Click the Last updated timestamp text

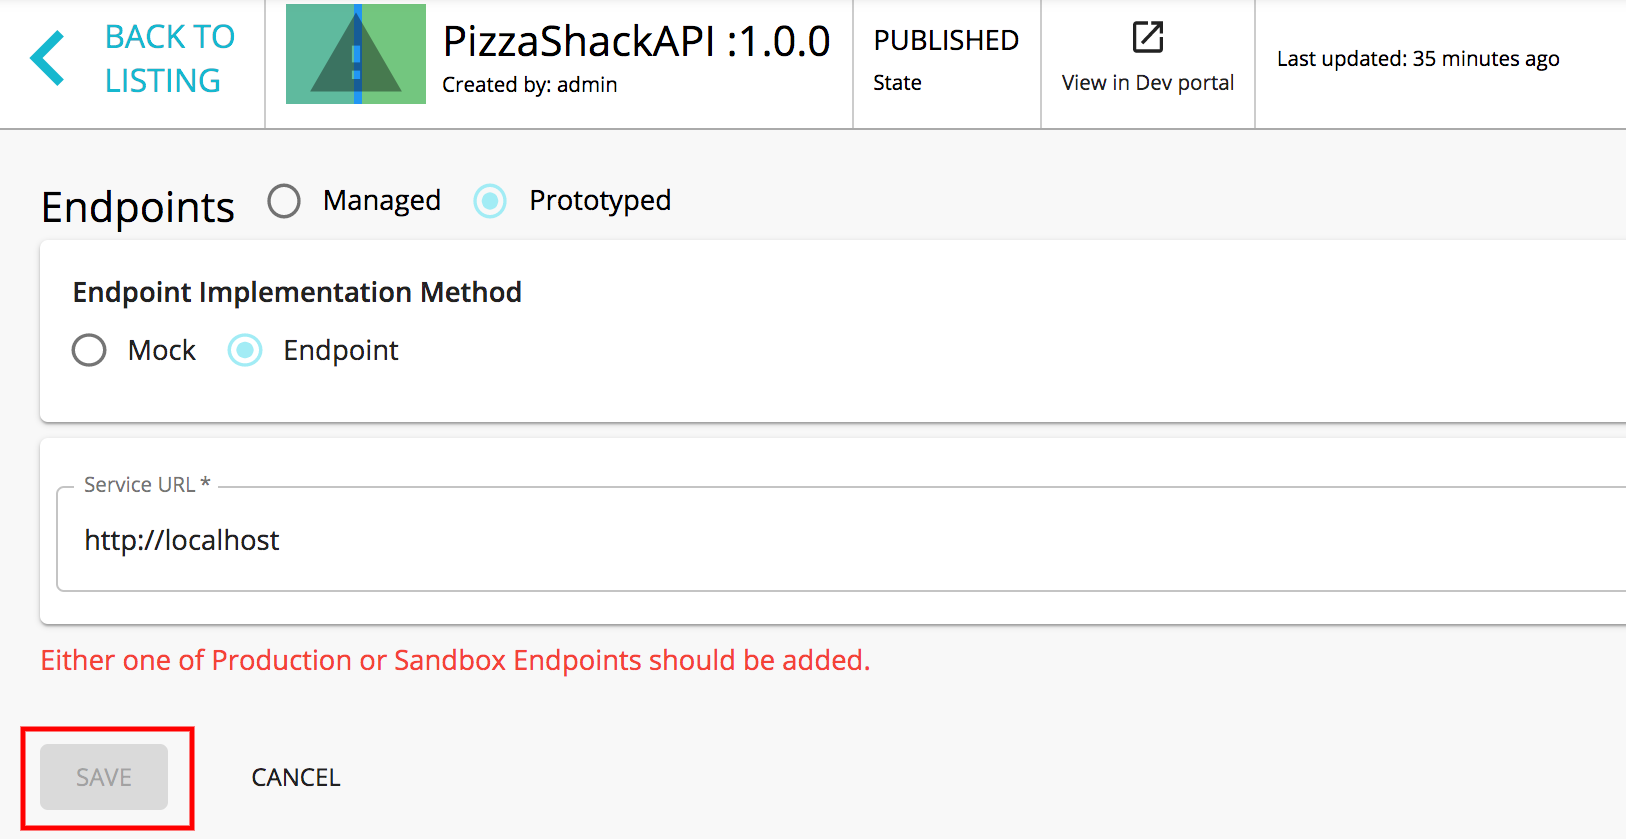click(1419, 58)
